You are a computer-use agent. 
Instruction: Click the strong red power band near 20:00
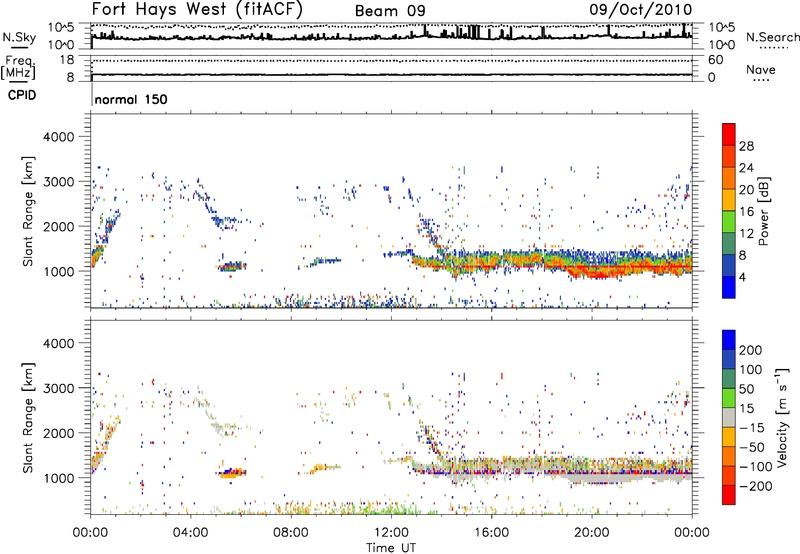click(597, 271)
